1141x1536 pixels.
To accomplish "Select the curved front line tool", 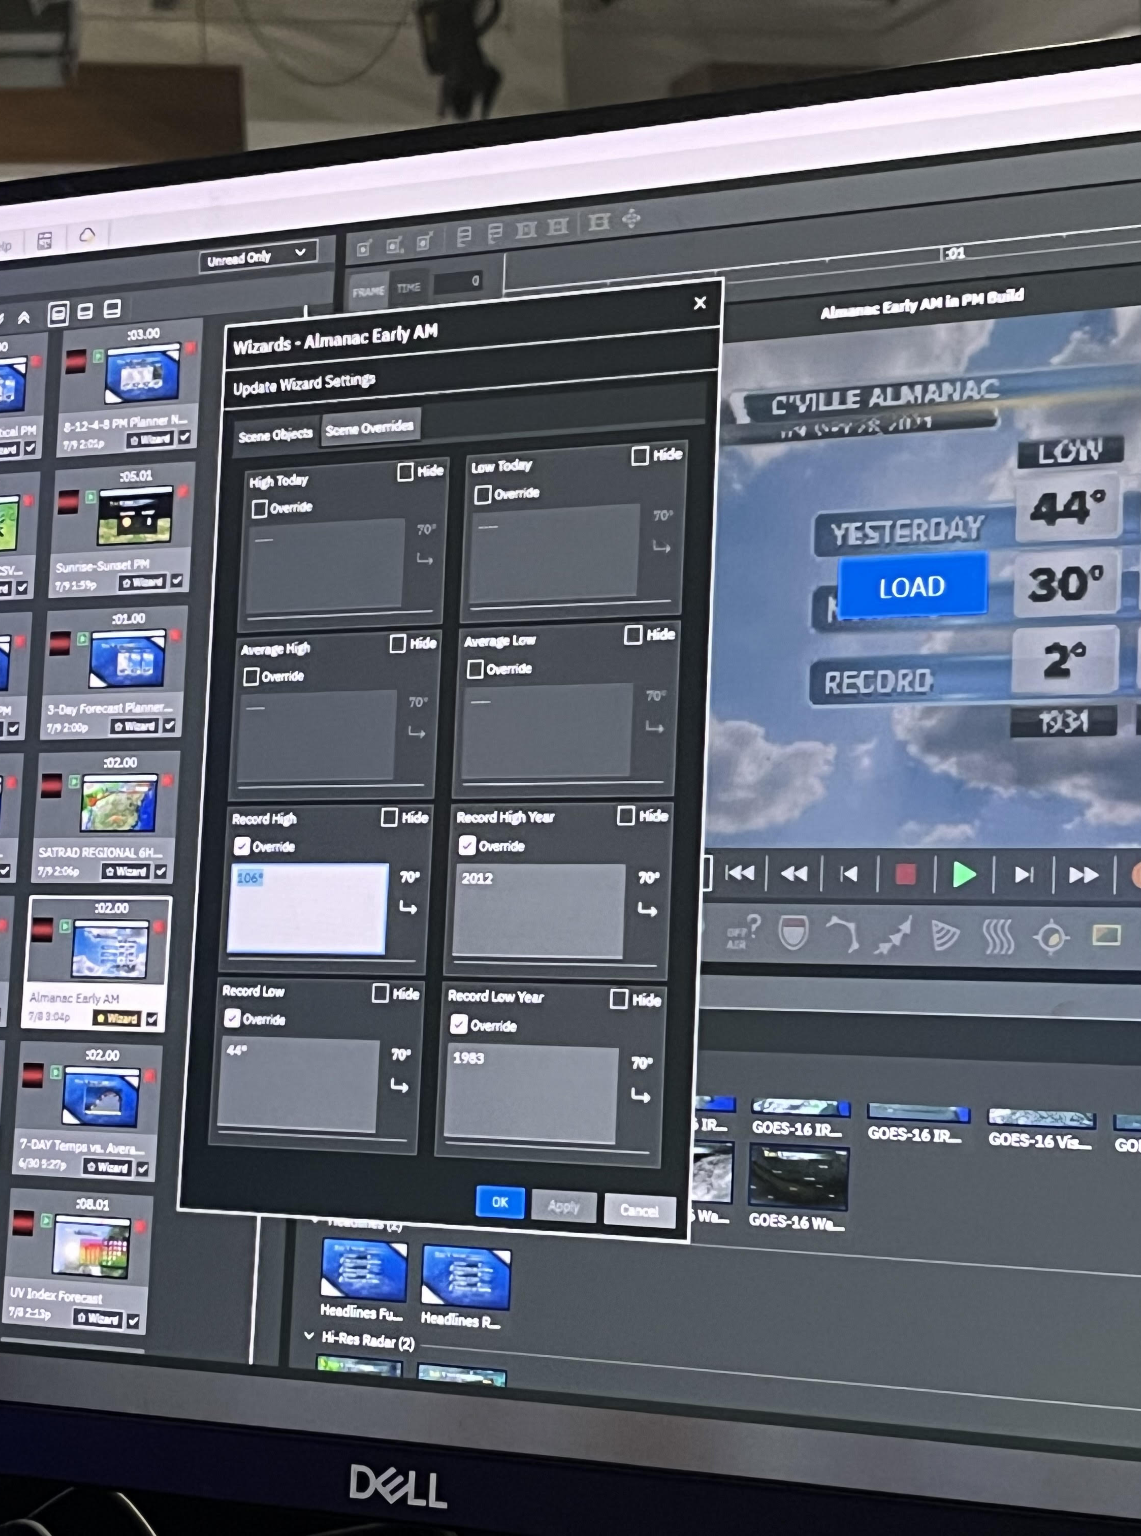I will click(842, 935).
